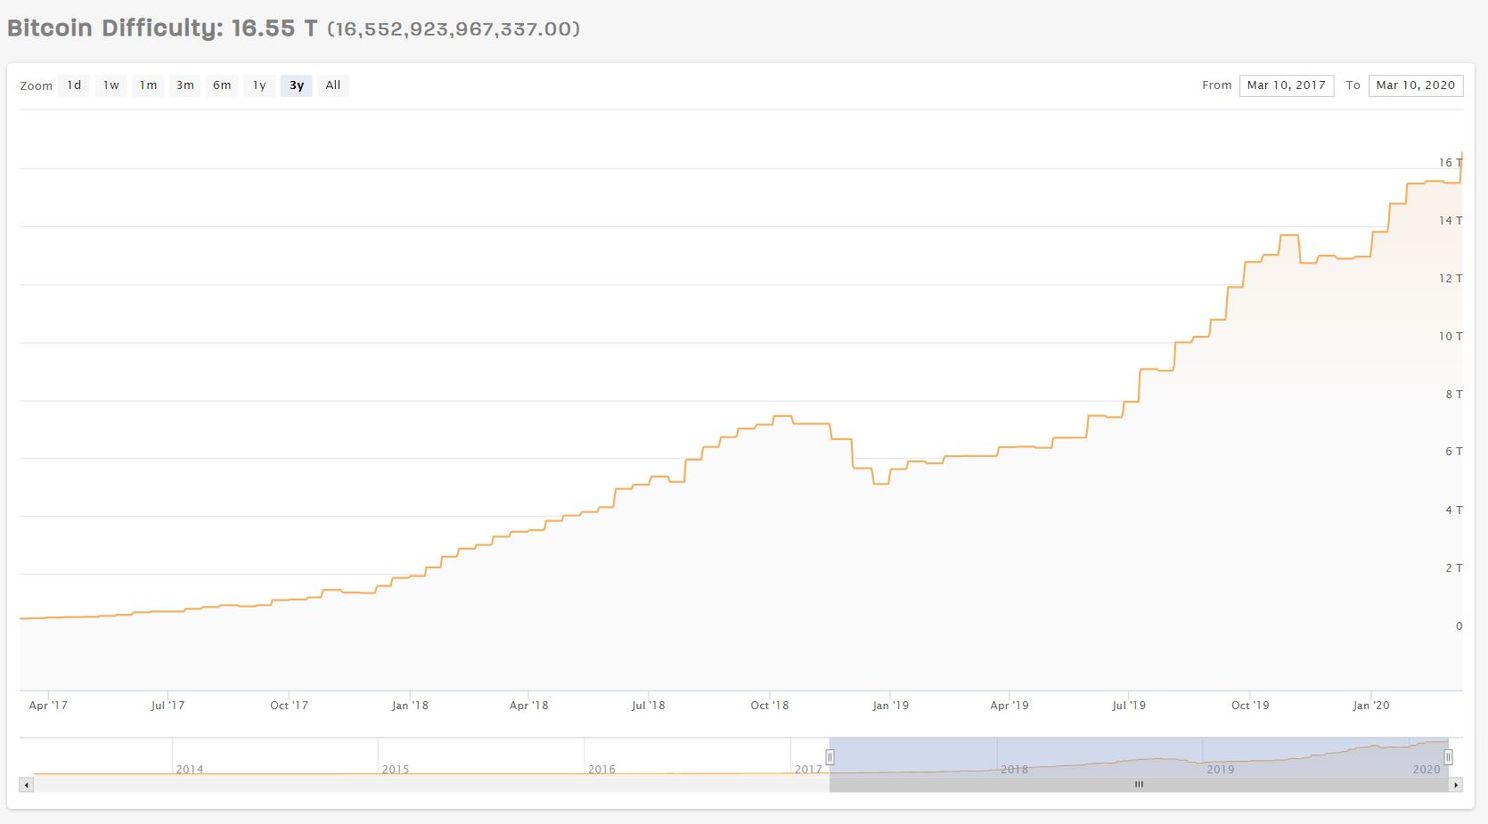Select the 6m zoom range

pyautogui.click(x=222, y=85)
